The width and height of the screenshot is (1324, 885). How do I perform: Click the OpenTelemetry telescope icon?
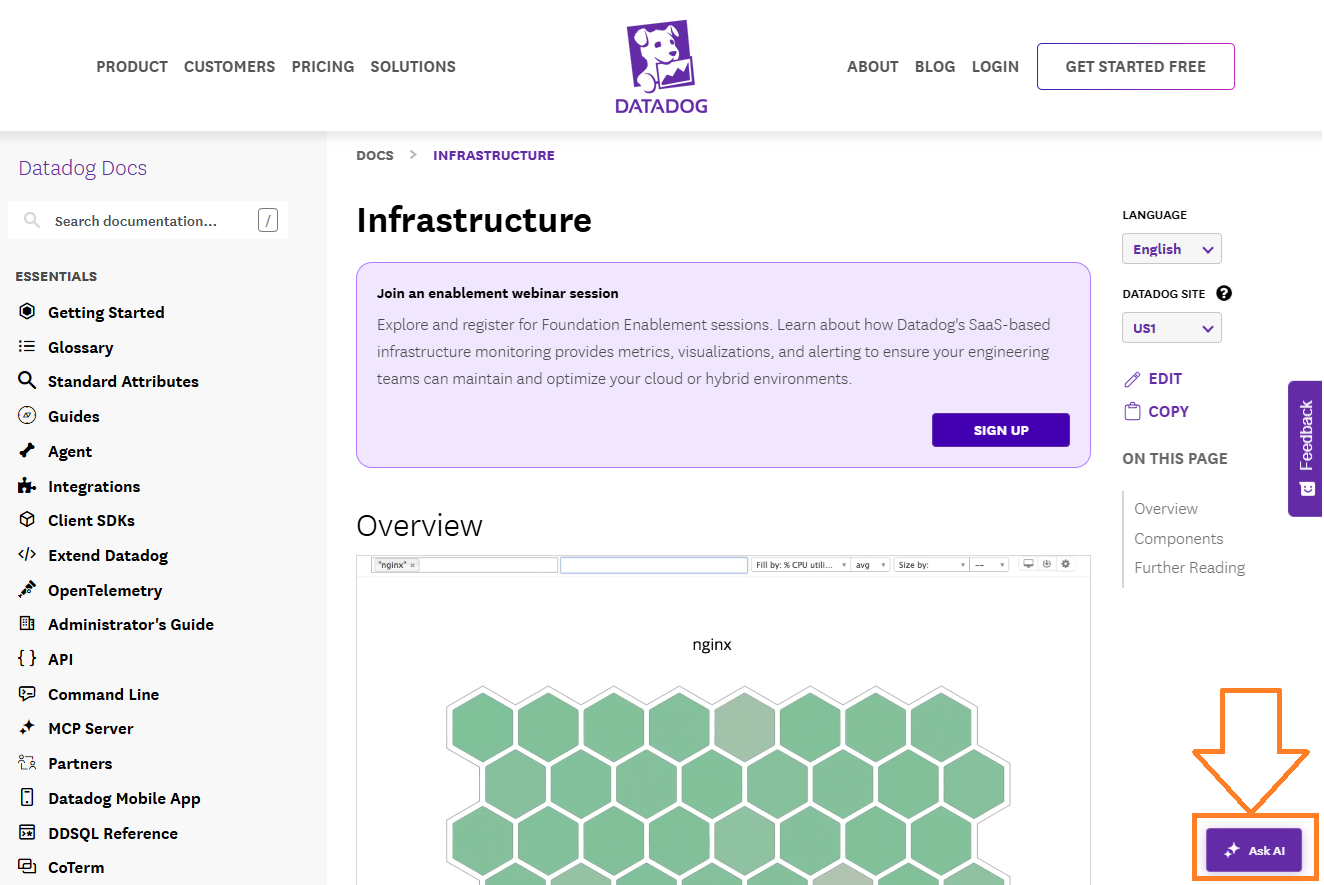27,590
